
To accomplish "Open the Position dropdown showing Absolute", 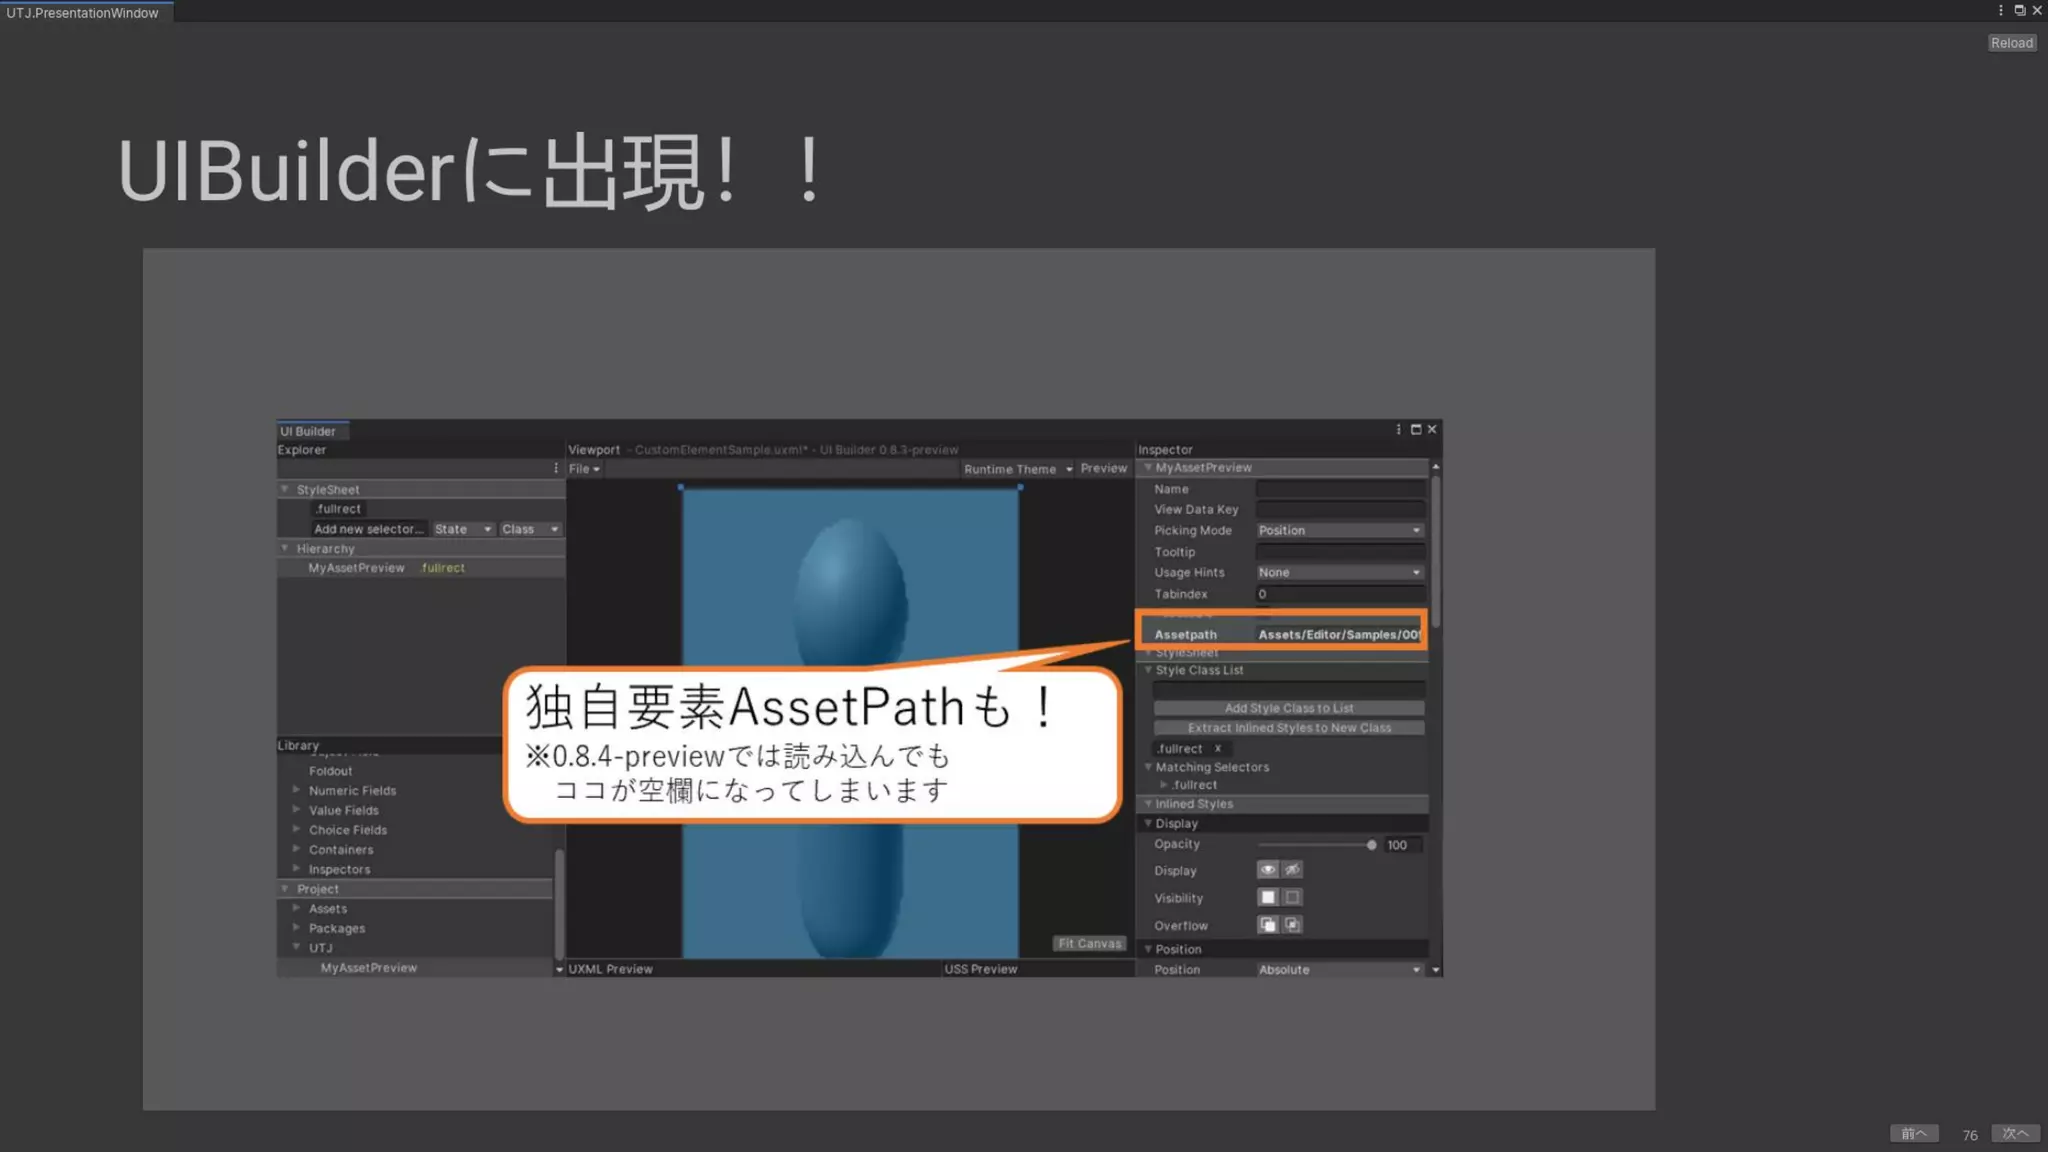I will coord(1340,970).
